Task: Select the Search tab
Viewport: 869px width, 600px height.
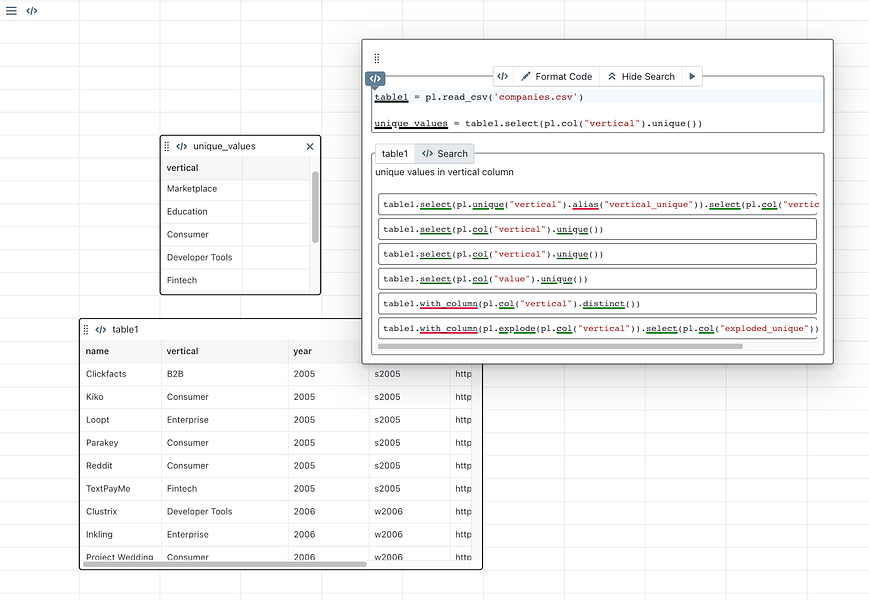Action: (444, 153)
